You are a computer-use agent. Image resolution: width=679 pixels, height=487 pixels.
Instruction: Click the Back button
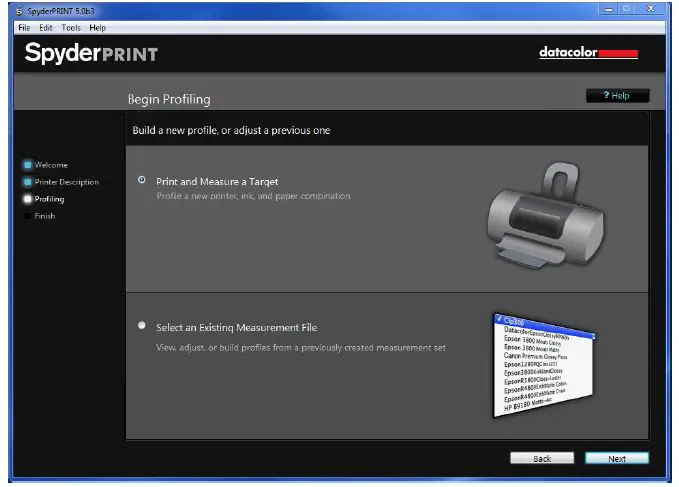point(542,458)
